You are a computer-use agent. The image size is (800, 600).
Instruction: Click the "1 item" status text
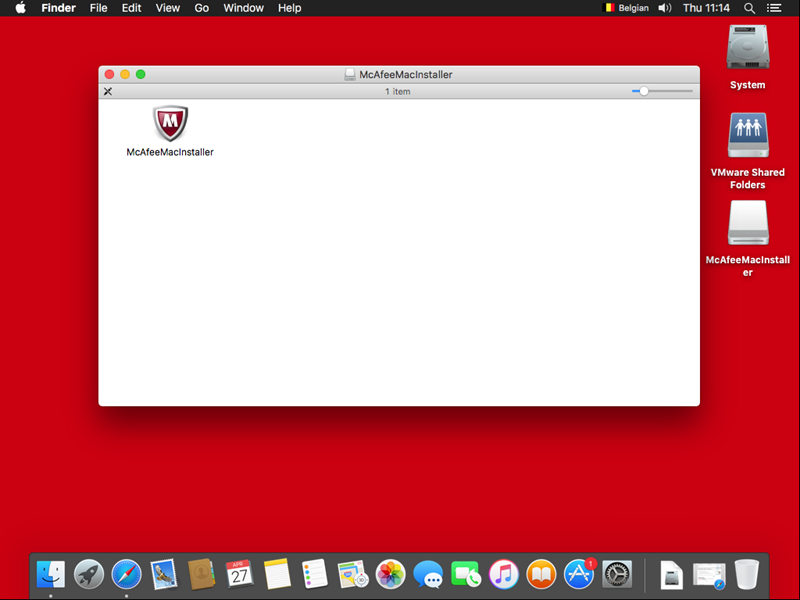[397, 91]
